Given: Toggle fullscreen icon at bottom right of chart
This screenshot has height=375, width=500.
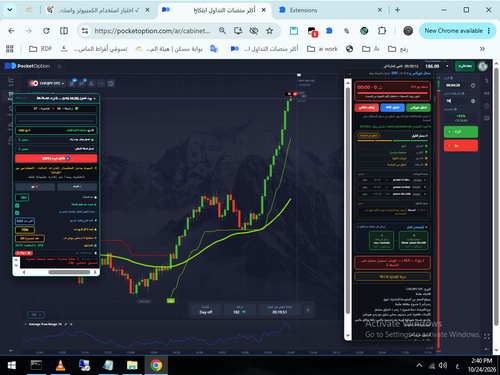Looking at the screenshot, I should coord(487,337).
